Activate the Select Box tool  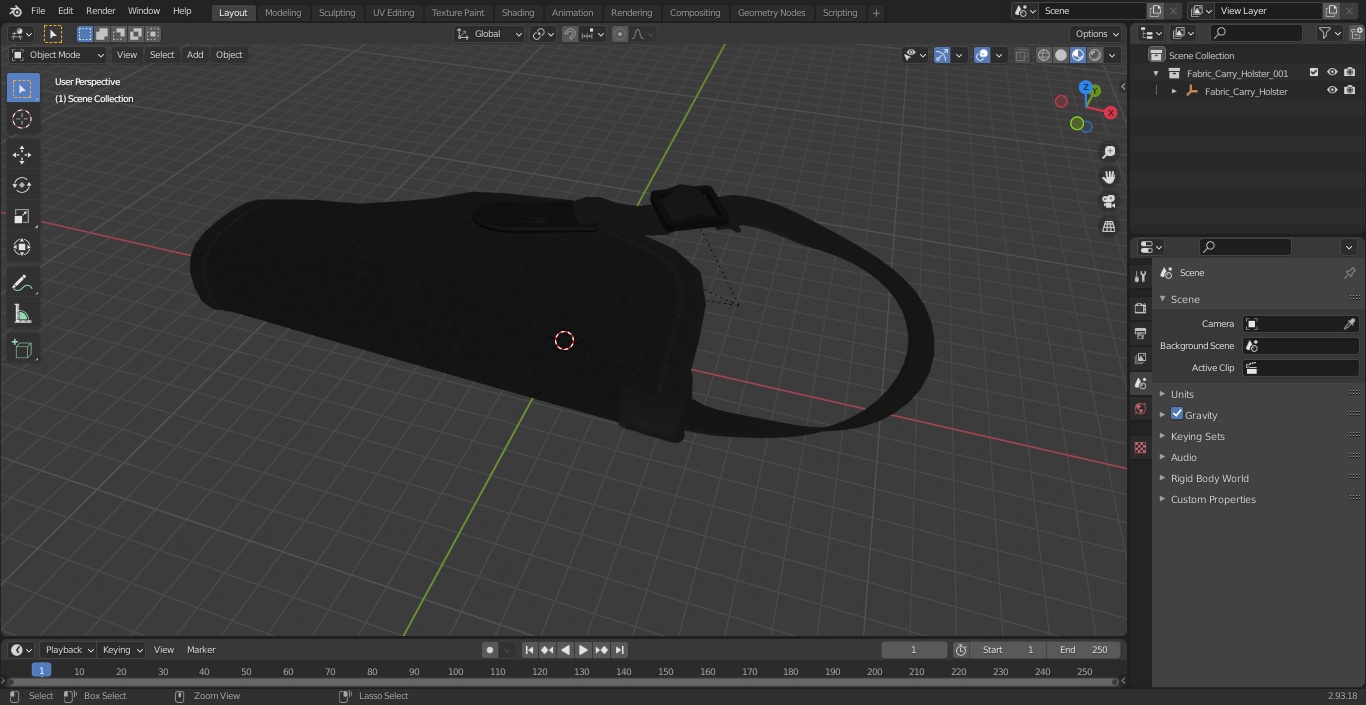click(x=22, y=89)
